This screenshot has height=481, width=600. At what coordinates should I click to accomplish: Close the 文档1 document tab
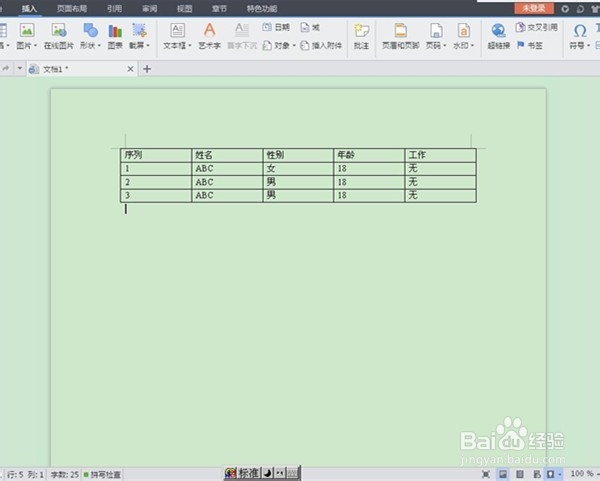point(130,69)
